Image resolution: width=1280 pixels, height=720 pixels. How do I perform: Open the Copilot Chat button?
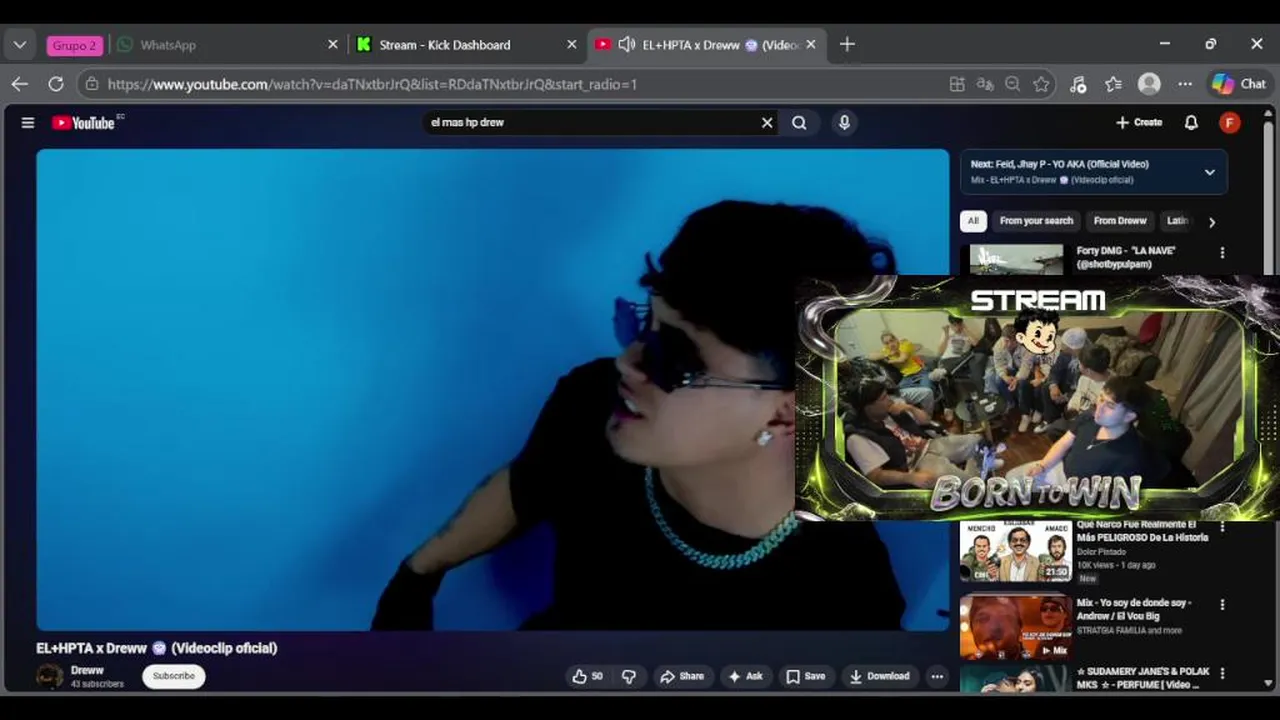[x=1241, y=84]
